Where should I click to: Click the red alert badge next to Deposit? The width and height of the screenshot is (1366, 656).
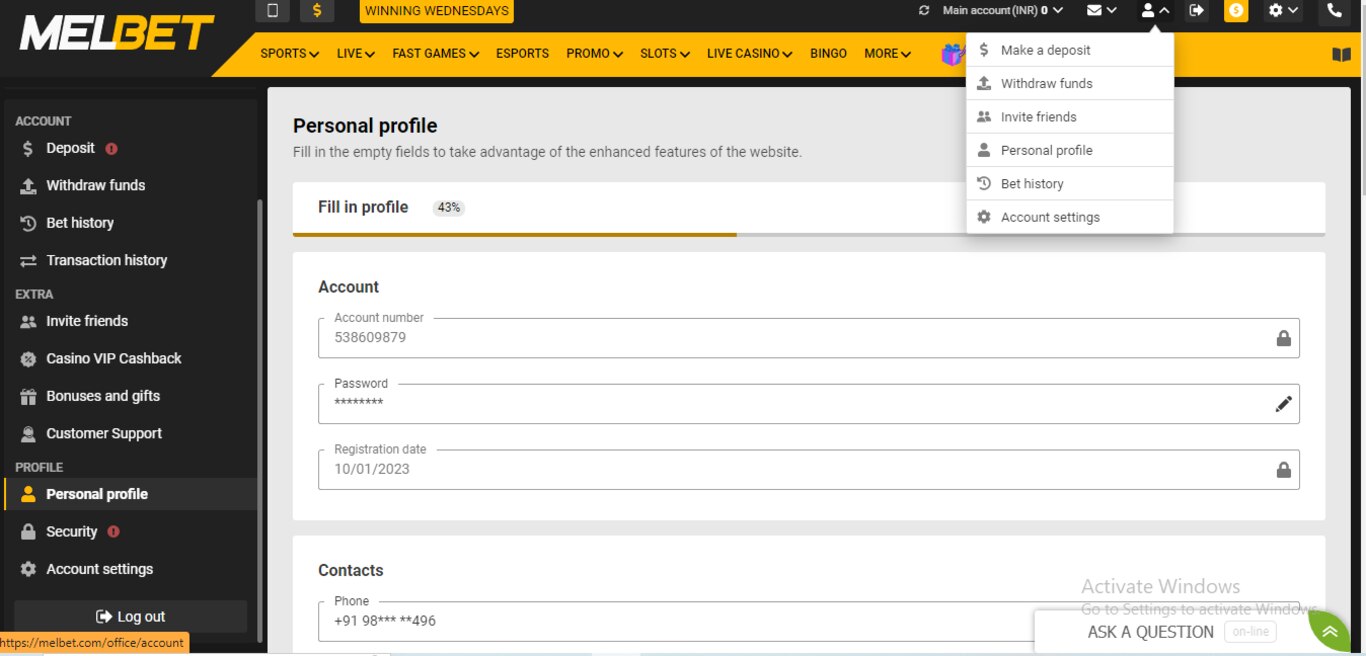(111, 149)
